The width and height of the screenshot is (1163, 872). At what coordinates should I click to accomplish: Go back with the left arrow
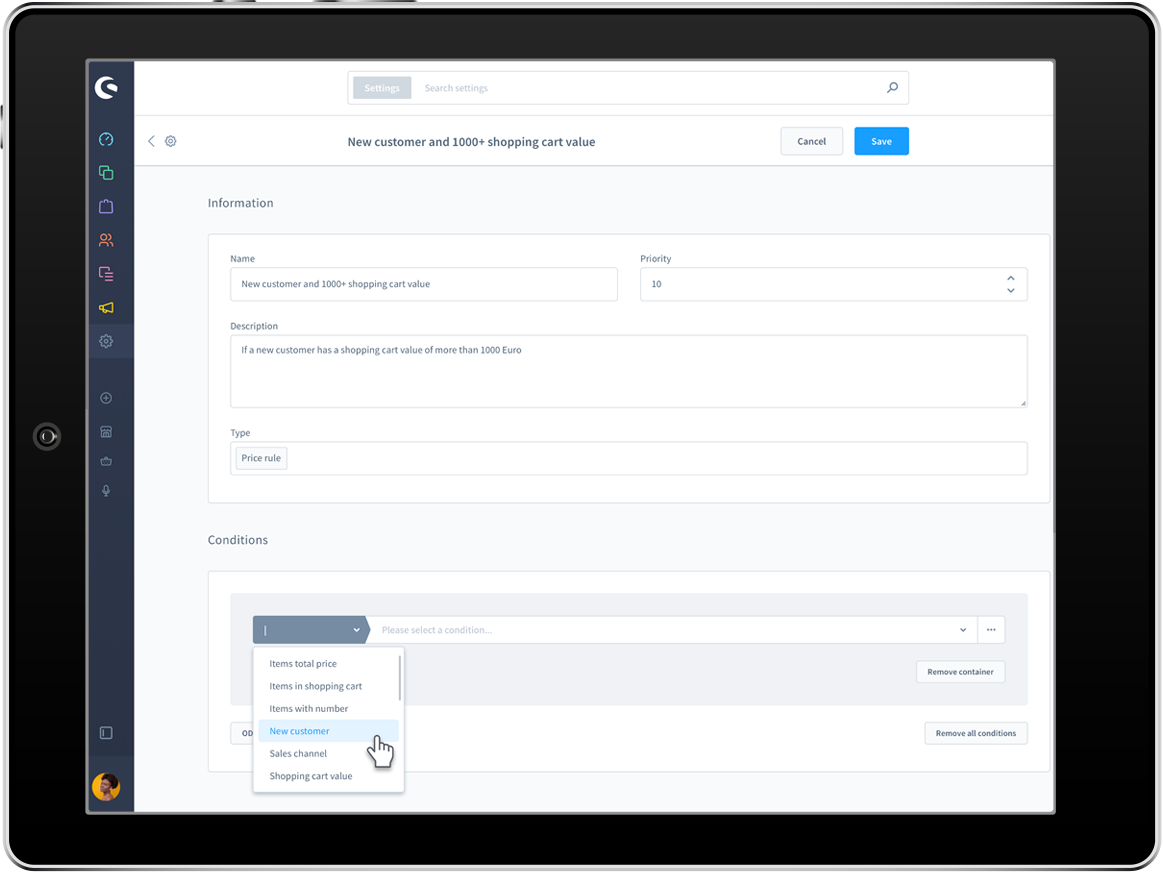pos(151,141)
